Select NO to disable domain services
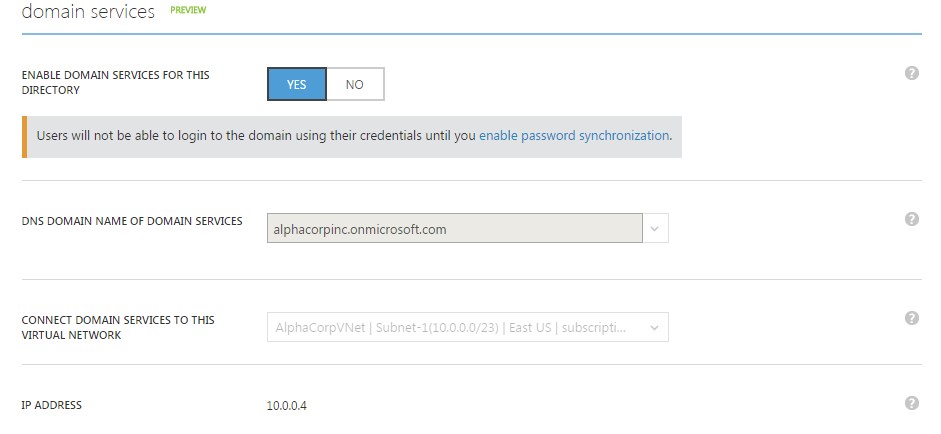Viewport: 941px width, 434px height. click(x=355, y=84)
